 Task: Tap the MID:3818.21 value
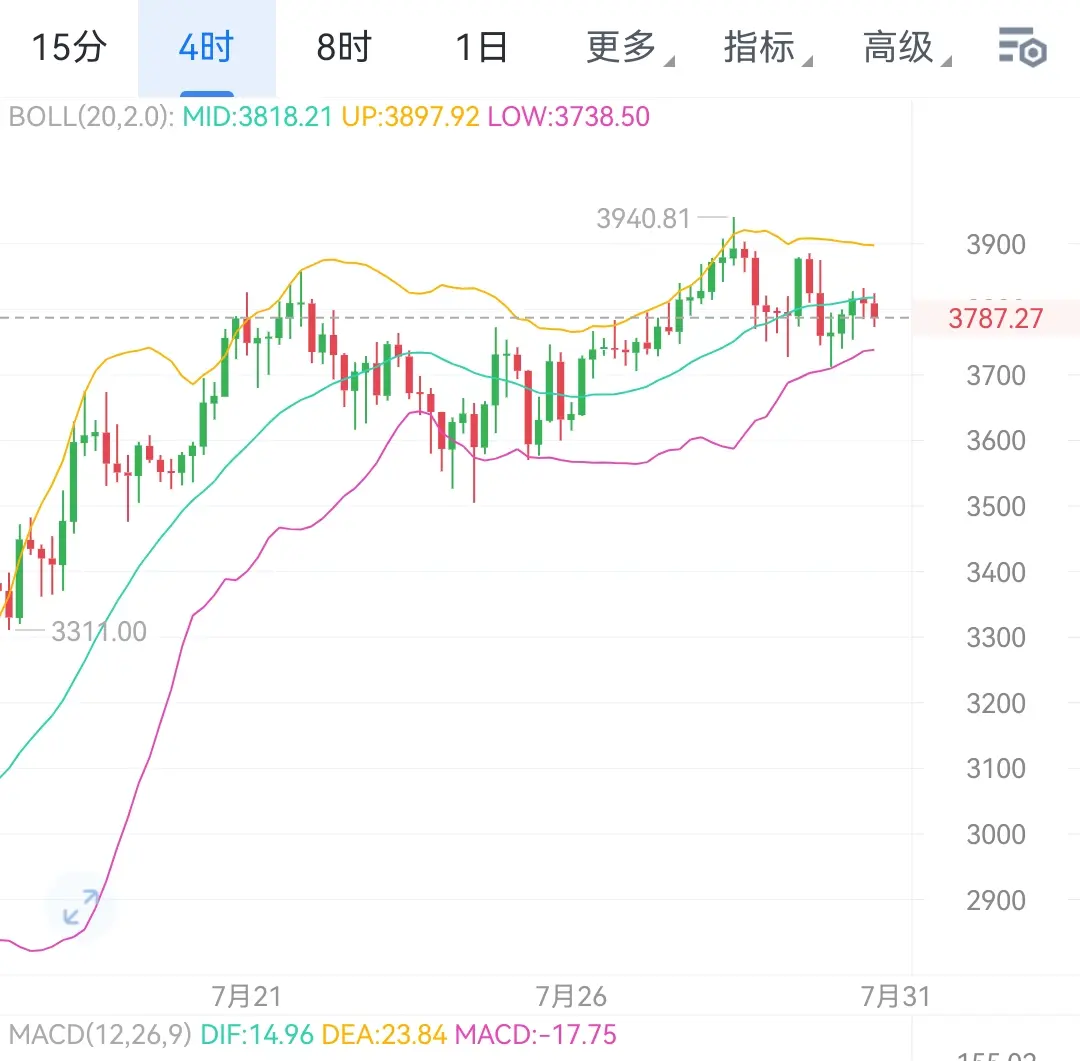pyautogui.click(x=258, y=116)
